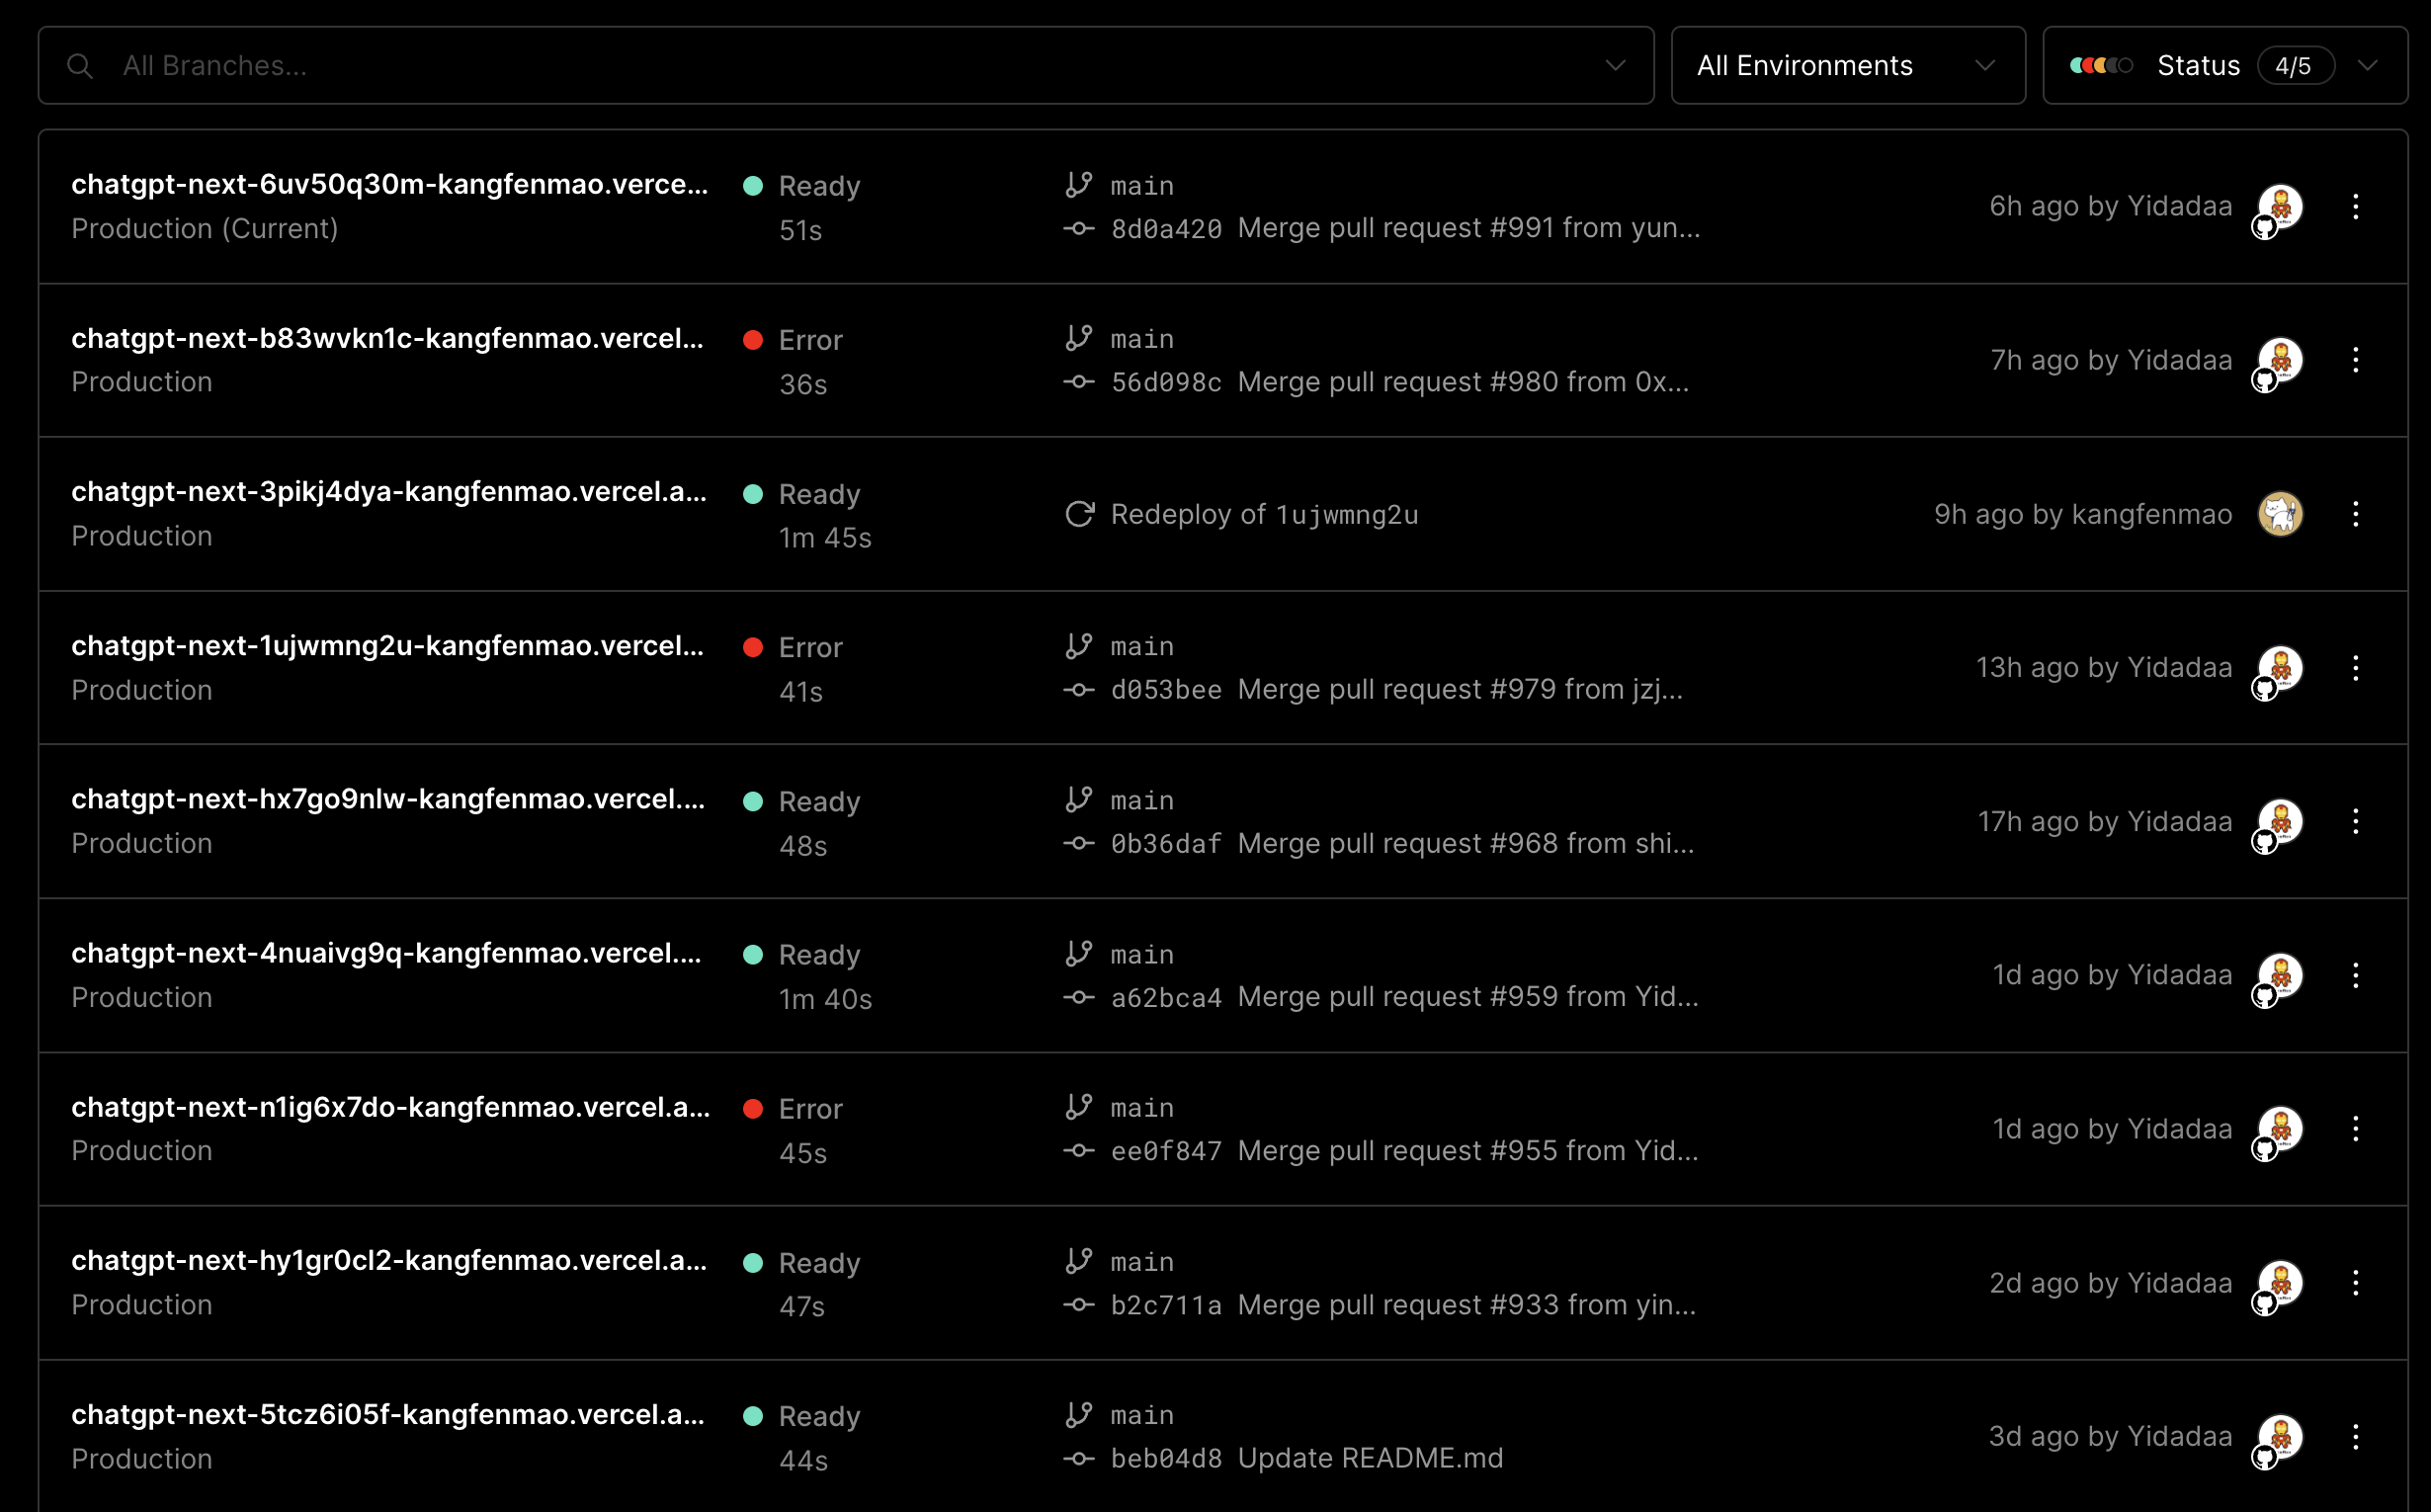Open kangfenmao's avatar on the redeploy row
This screenshot has height=1512, width=2431.
click(x=2280, y=513)
